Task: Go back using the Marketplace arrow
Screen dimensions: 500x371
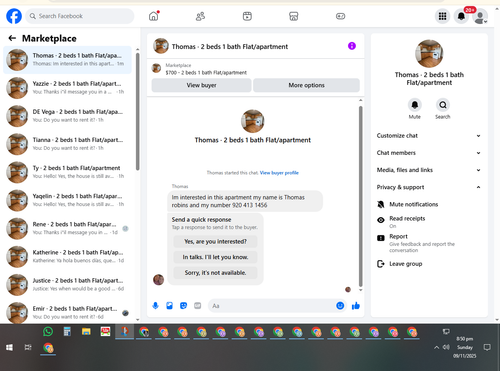Action: coord(12,38)
